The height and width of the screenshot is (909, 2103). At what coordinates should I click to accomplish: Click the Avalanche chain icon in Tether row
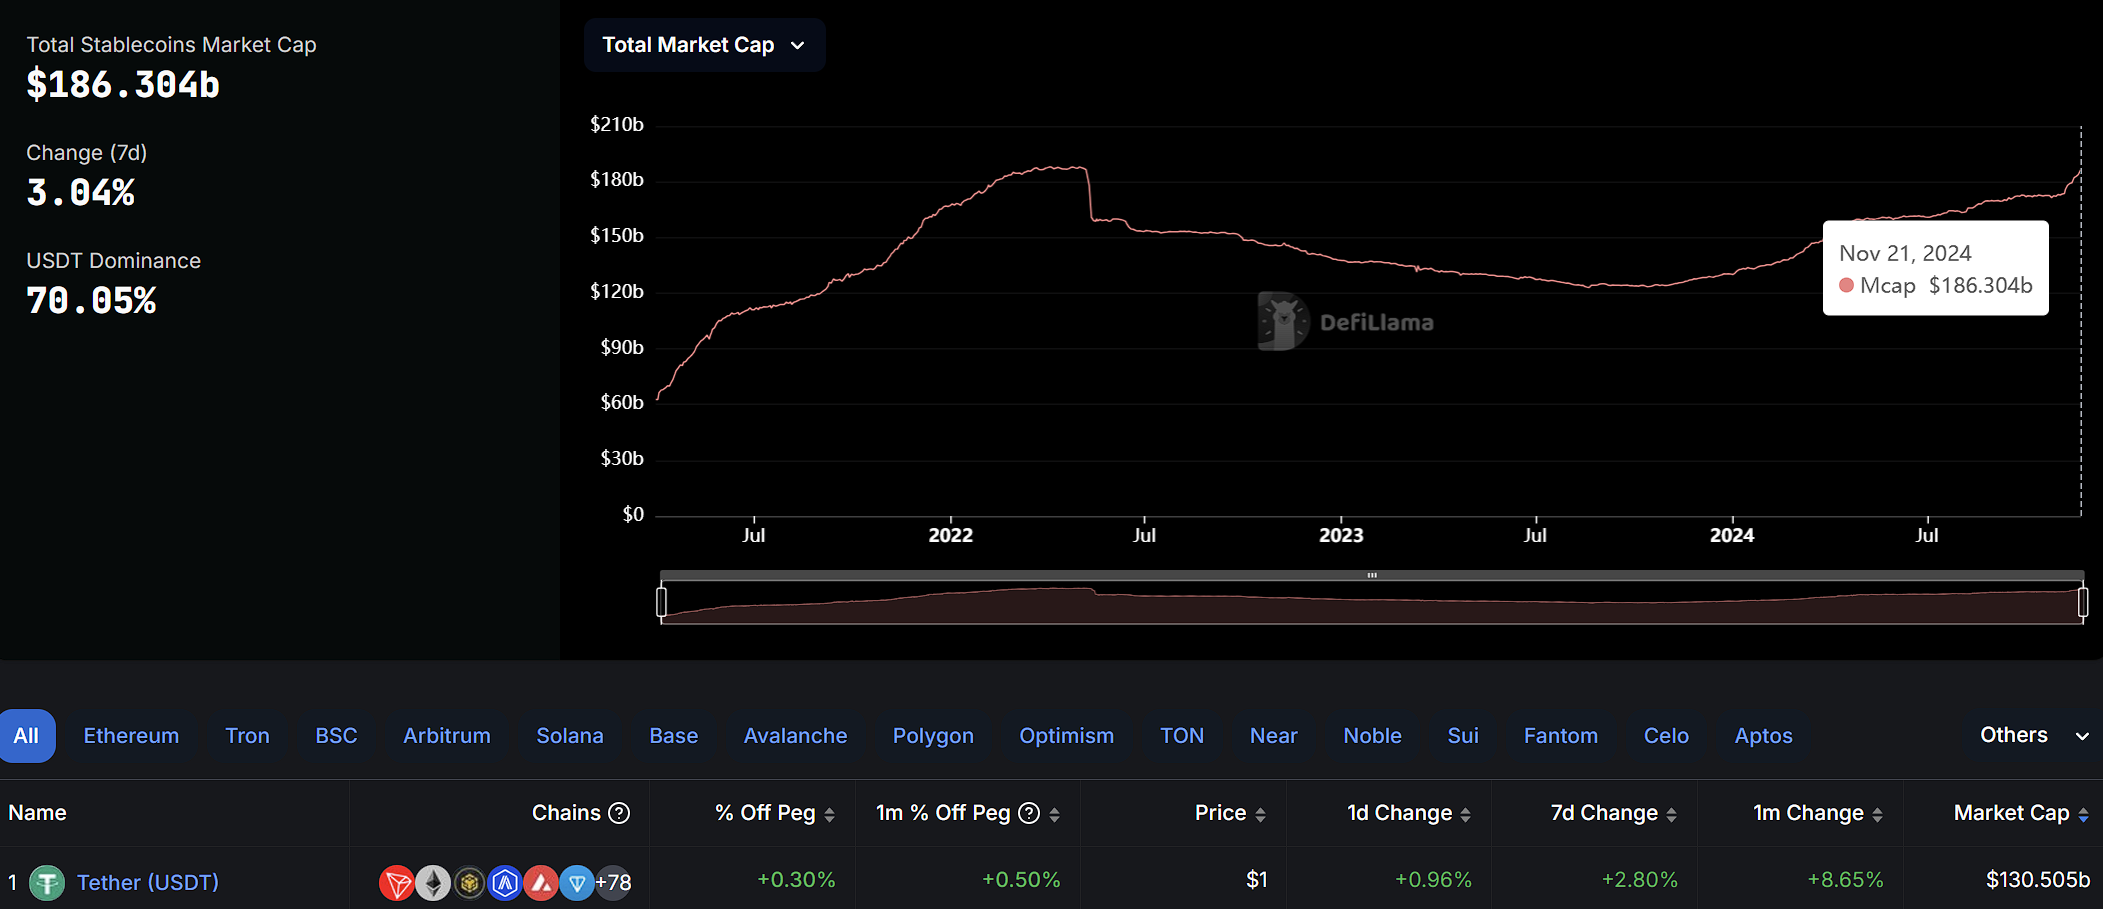[x=541, y=883]
